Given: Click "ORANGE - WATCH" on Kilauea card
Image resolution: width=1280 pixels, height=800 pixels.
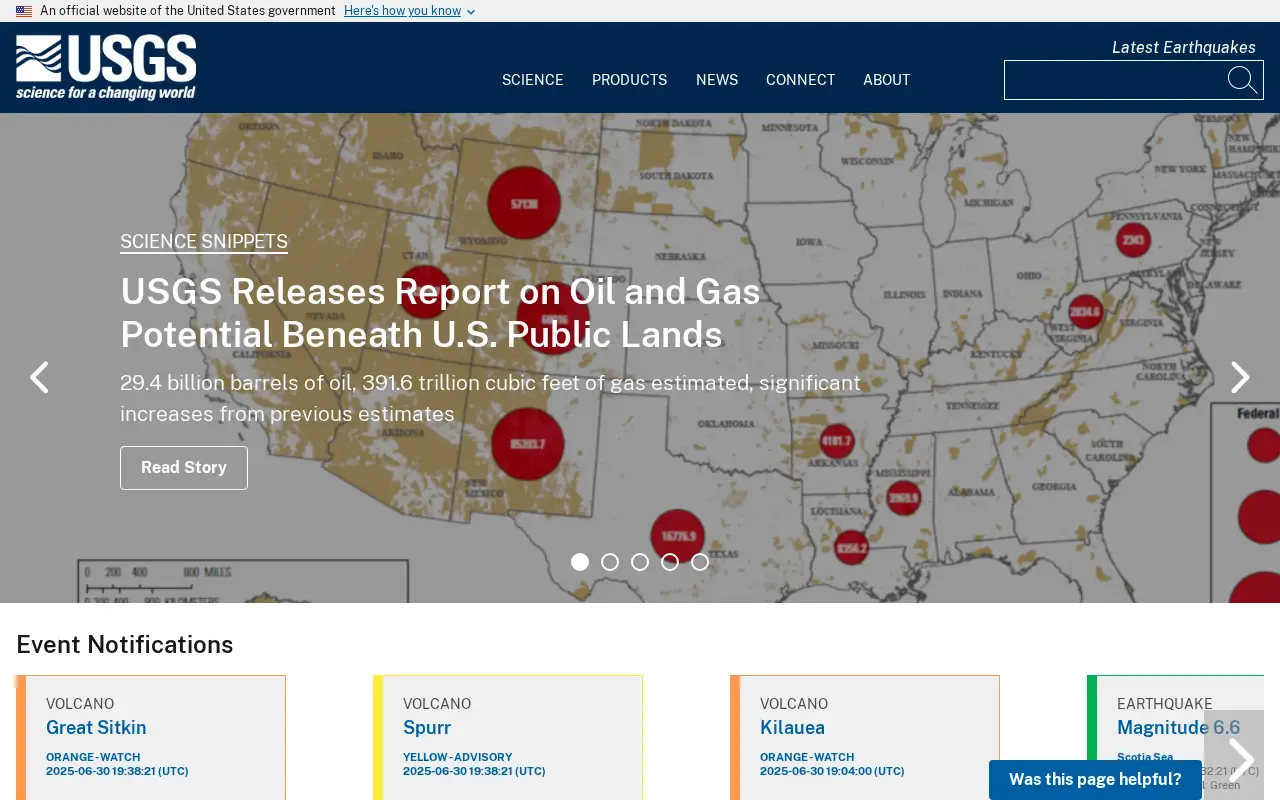Looking at the screenshot, I should 807,757.
